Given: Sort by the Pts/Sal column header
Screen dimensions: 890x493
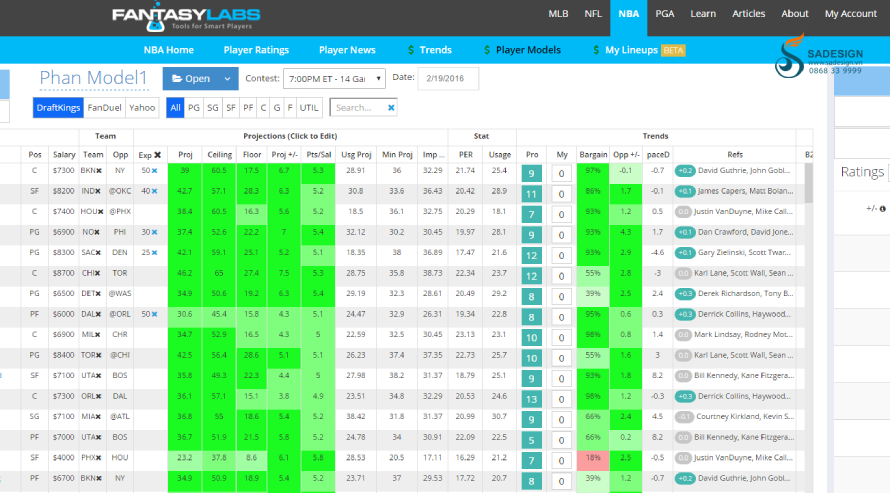Looking at the screenshot, I should [x=318, y=155].
